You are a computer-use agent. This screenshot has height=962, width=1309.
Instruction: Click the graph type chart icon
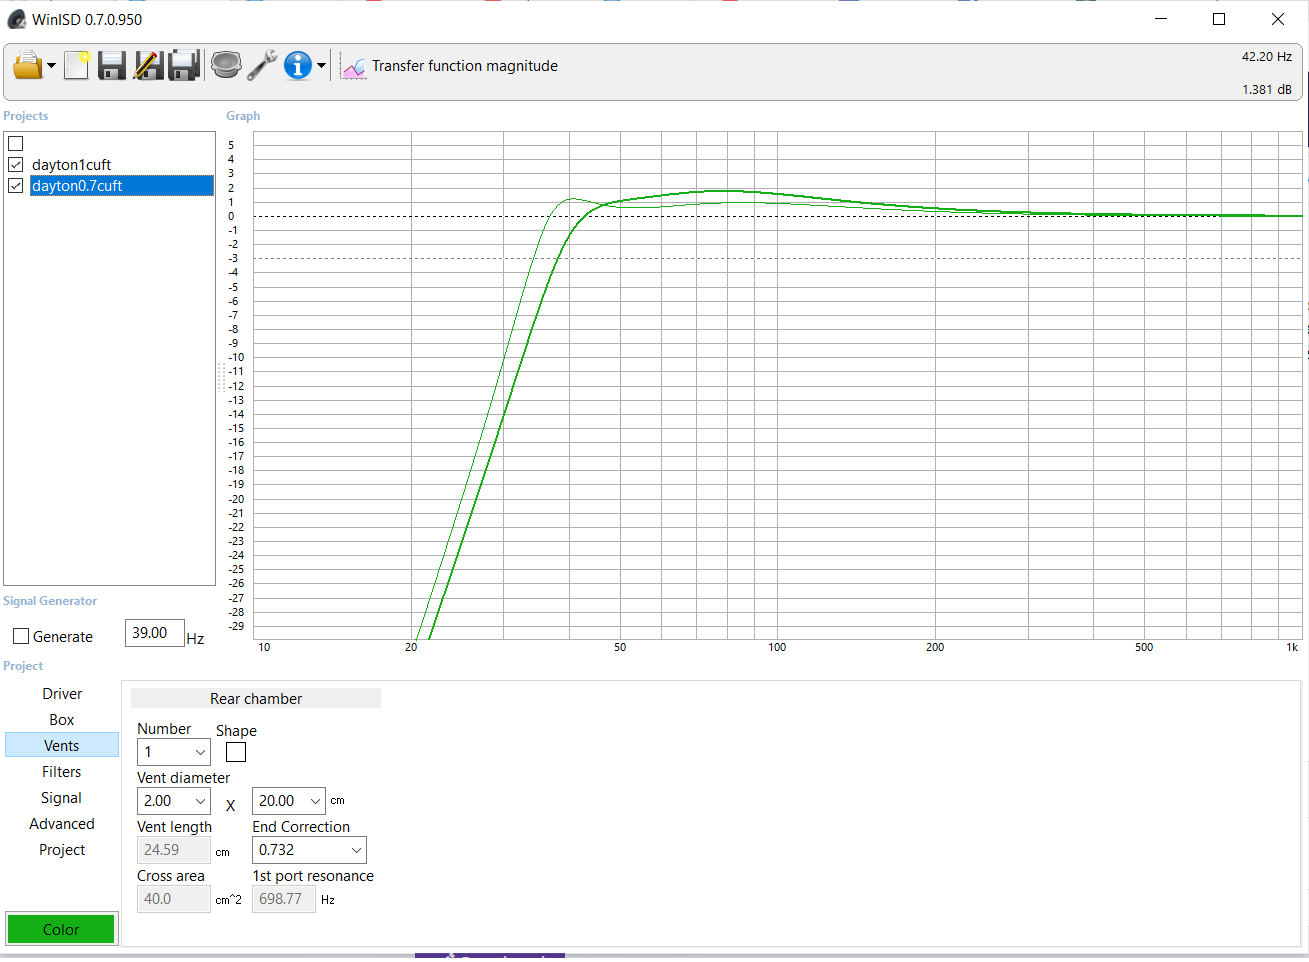pyautogui.click(x=353, y=66)
